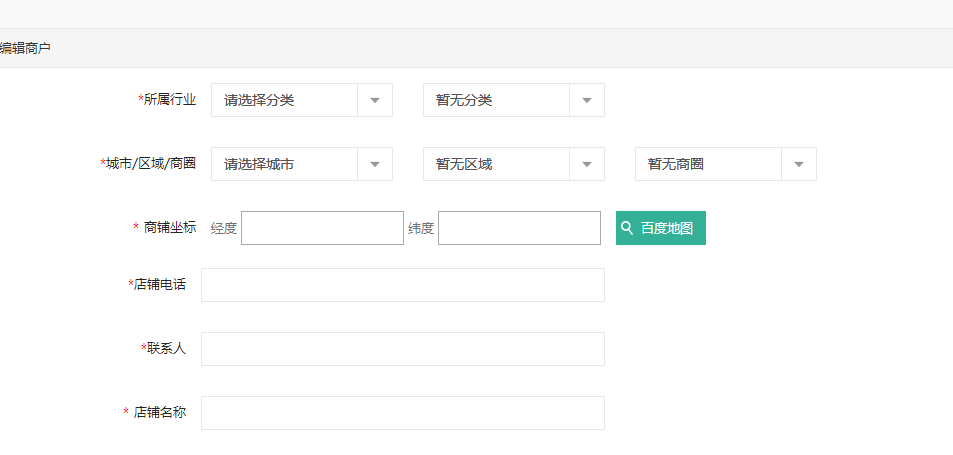Open the 百度地图 map picker
Viewport: 953px width, 455px height.
coord(661,228)
